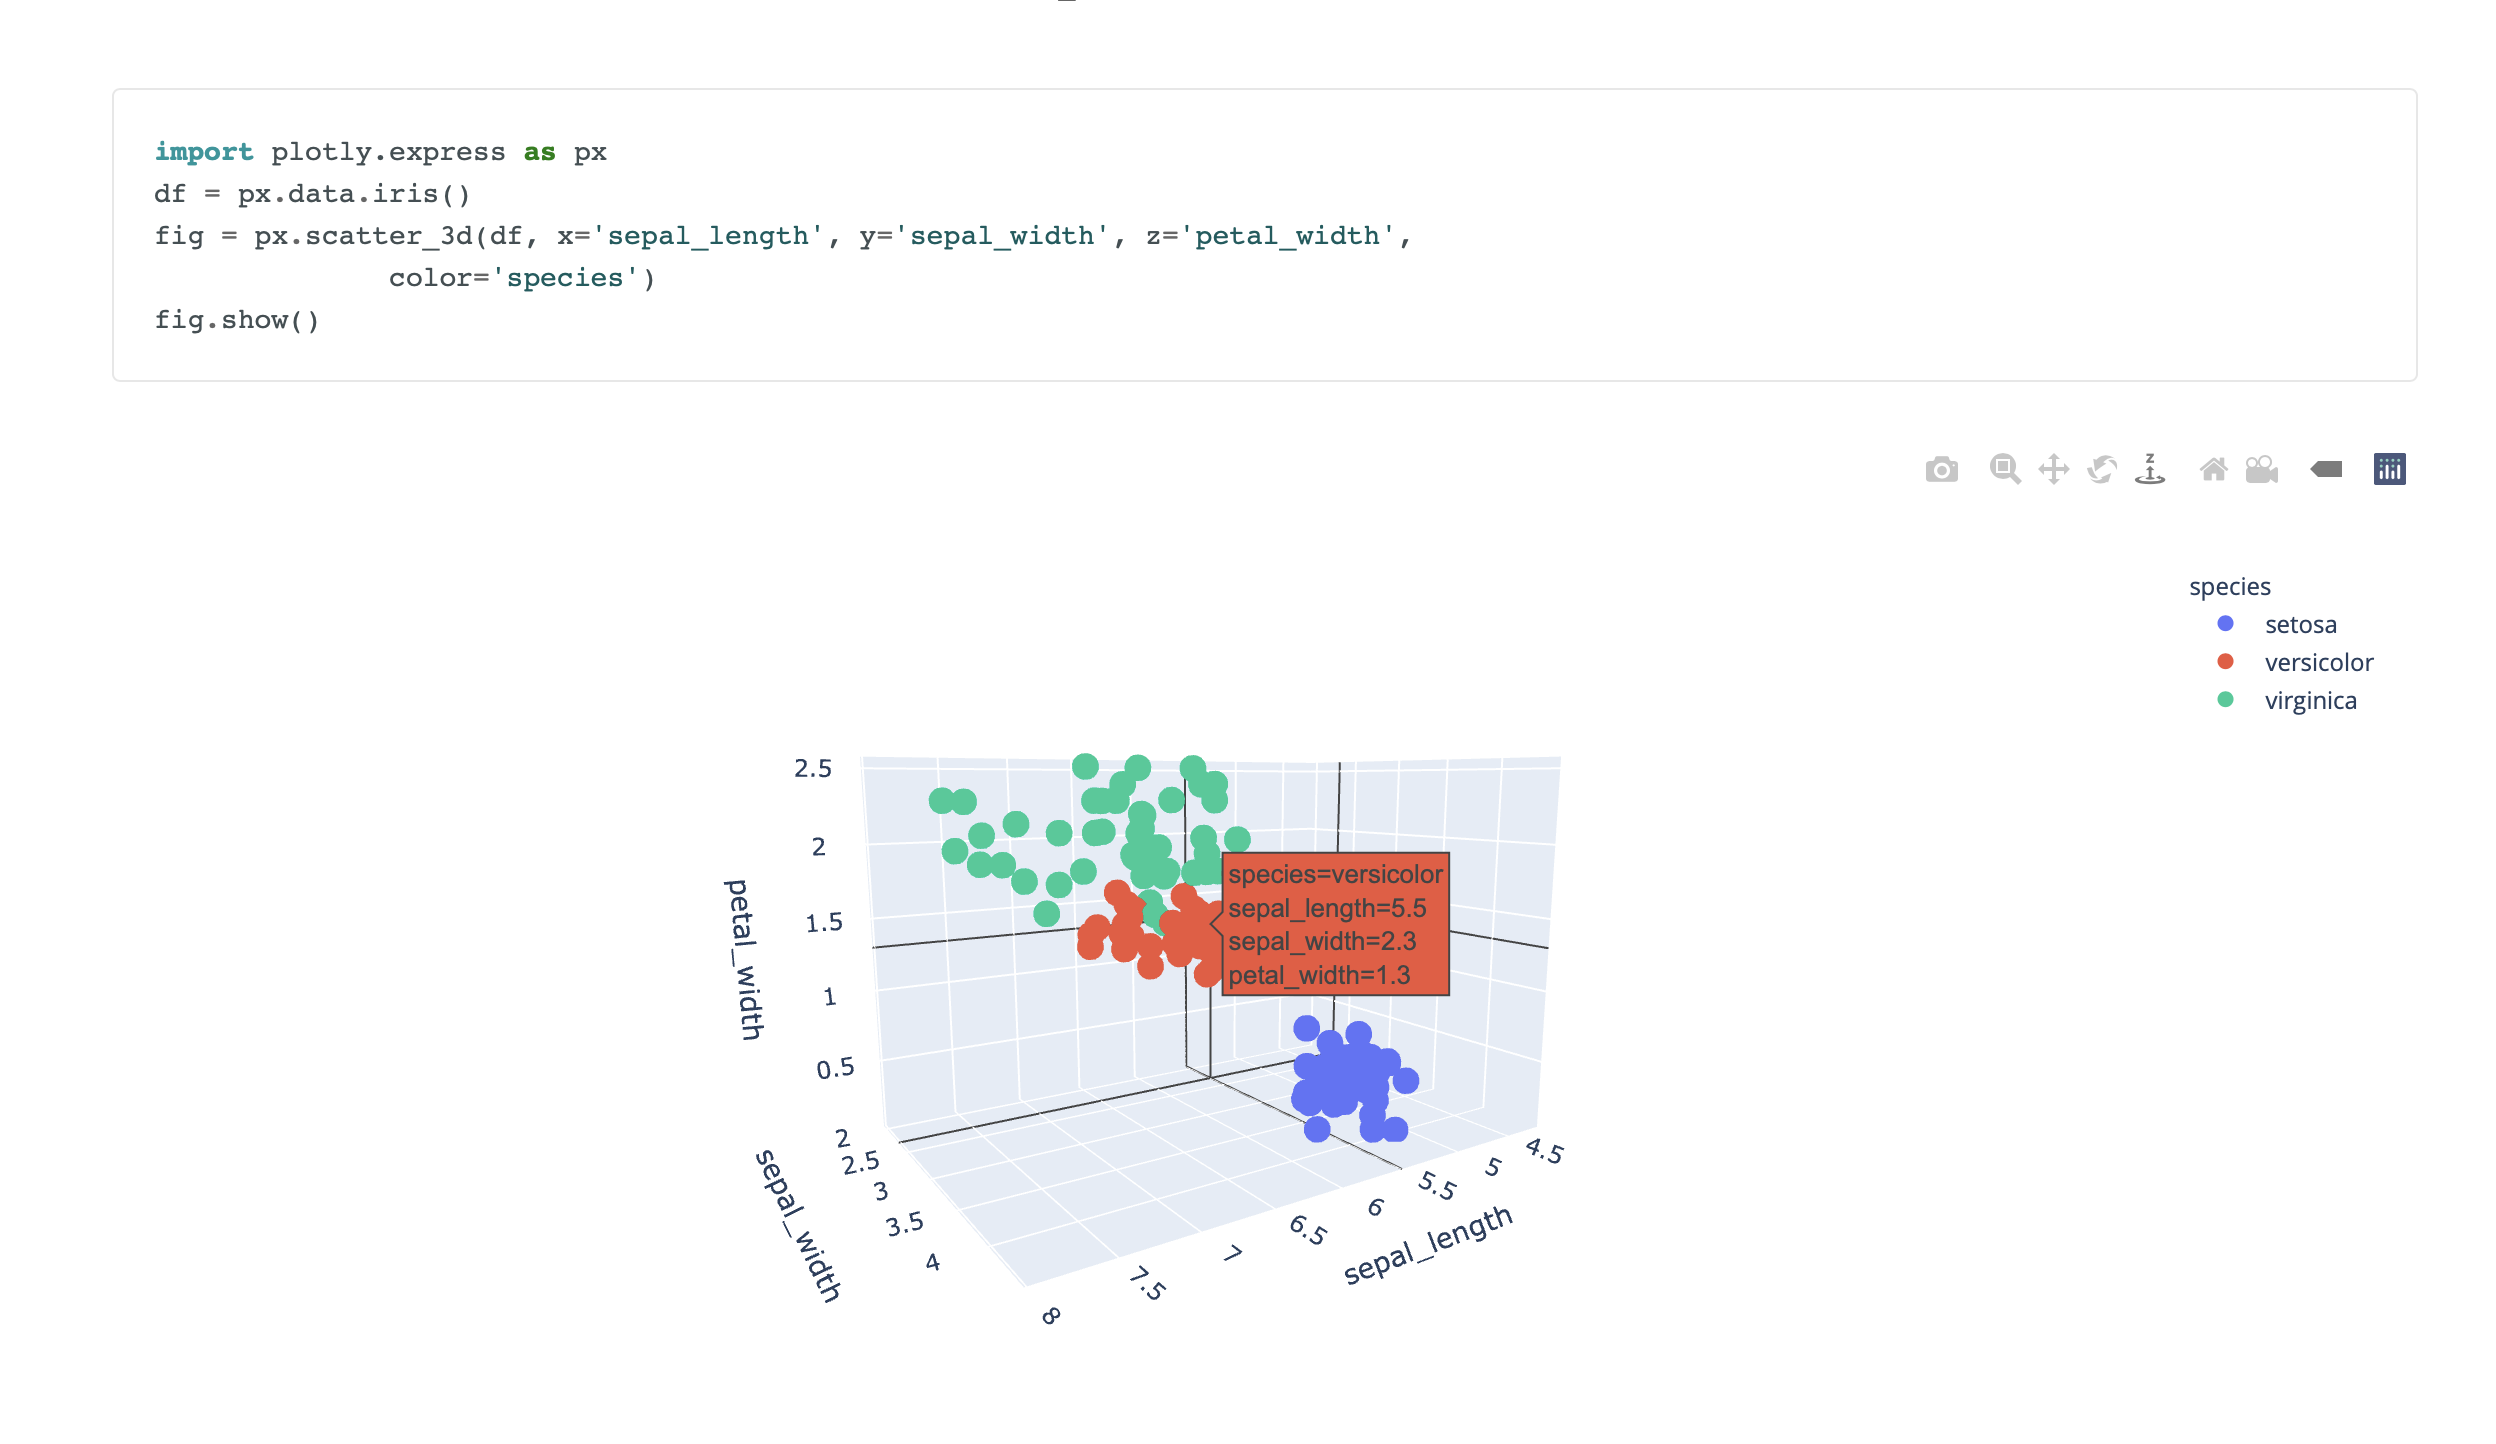Download plot as PNG via camera icon
The width and height of the screenshot is (2496, 1444).
(x=1943, y=468)
